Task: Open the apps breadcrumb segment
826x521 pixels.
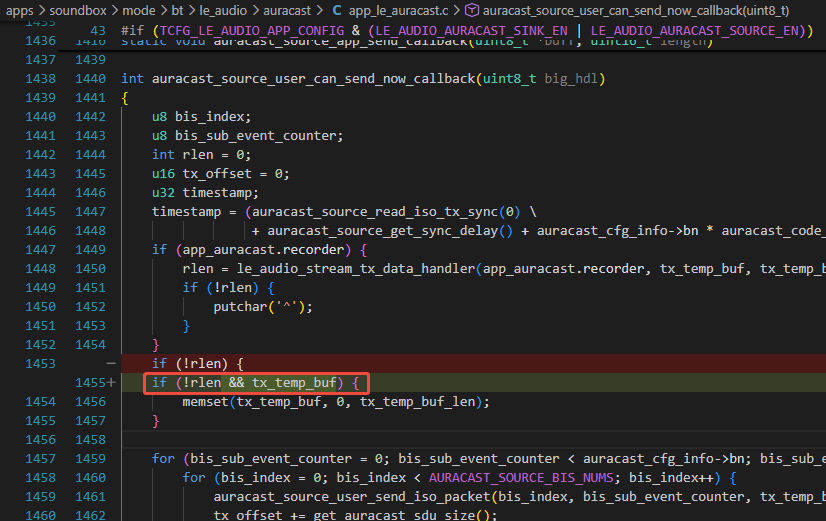Action: point(19,10)
